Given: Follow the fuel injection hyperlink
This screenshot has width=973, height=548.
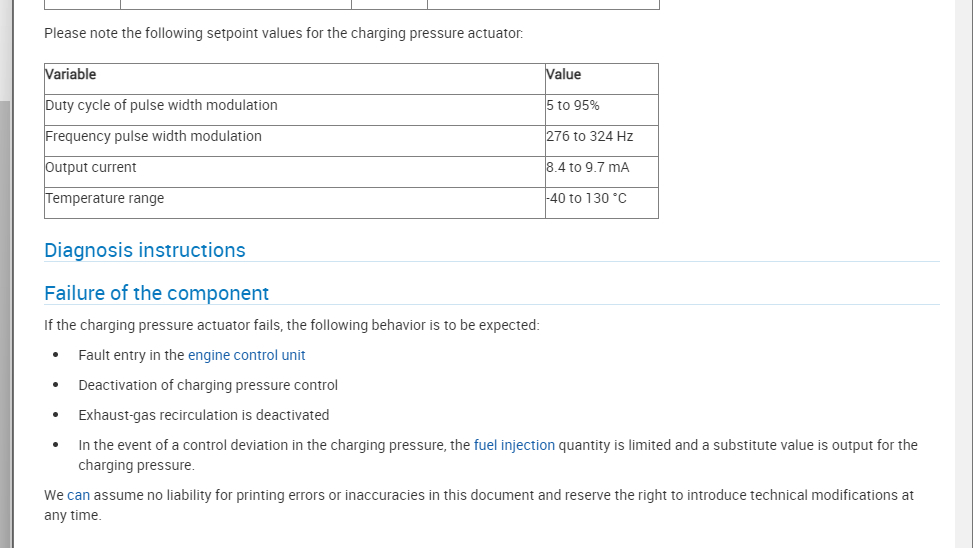Looking at the screenshot, I should pyautogui.click(x=514, y=445).
